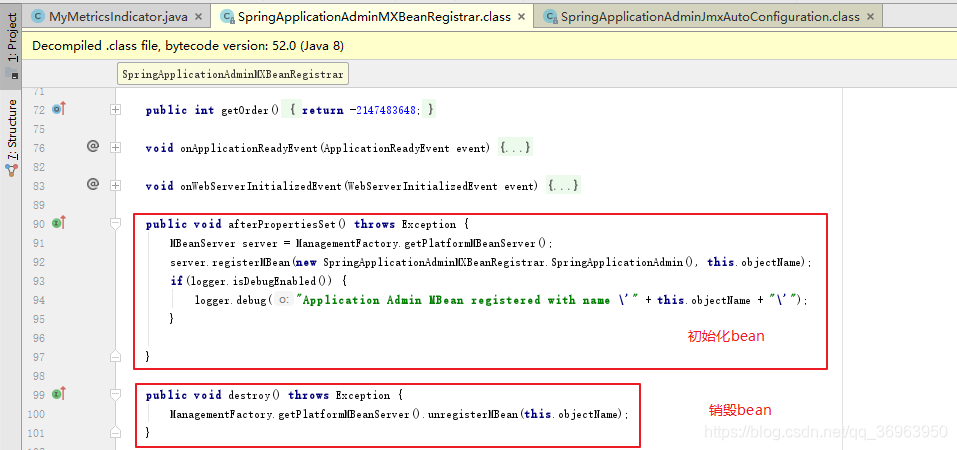Viewport: 957px width, 450px height.
Task: Click getPlatformMBeanServer on line 91
Action: click(473, 244)
